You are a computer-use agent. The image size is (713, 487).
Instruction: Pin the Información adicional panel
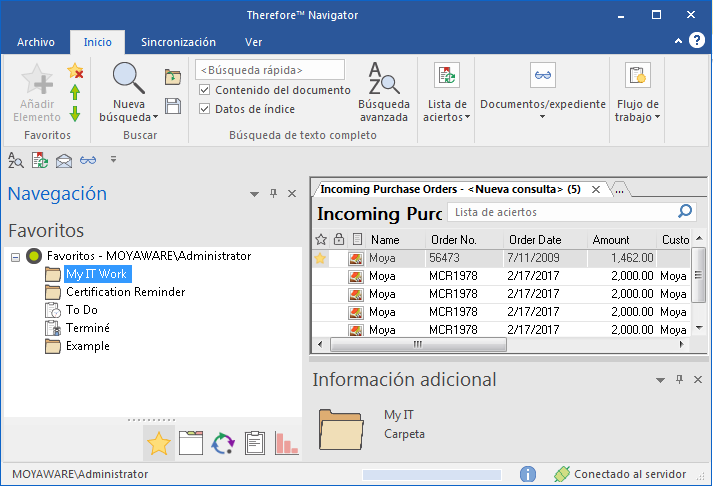click(679, 379)
